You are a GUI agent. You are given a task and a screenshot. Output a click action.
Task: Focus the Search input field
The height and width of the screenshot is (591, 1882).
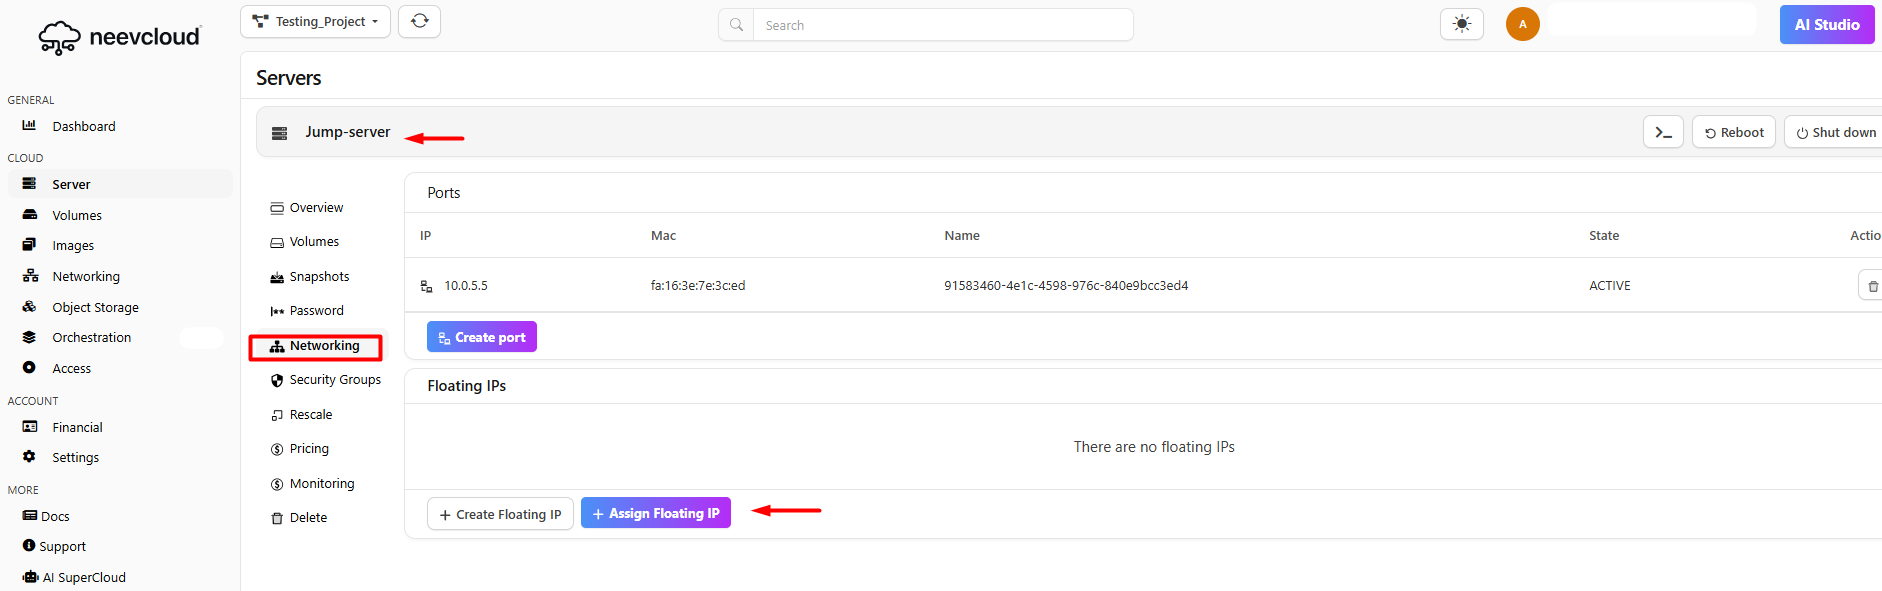[940, 25]
